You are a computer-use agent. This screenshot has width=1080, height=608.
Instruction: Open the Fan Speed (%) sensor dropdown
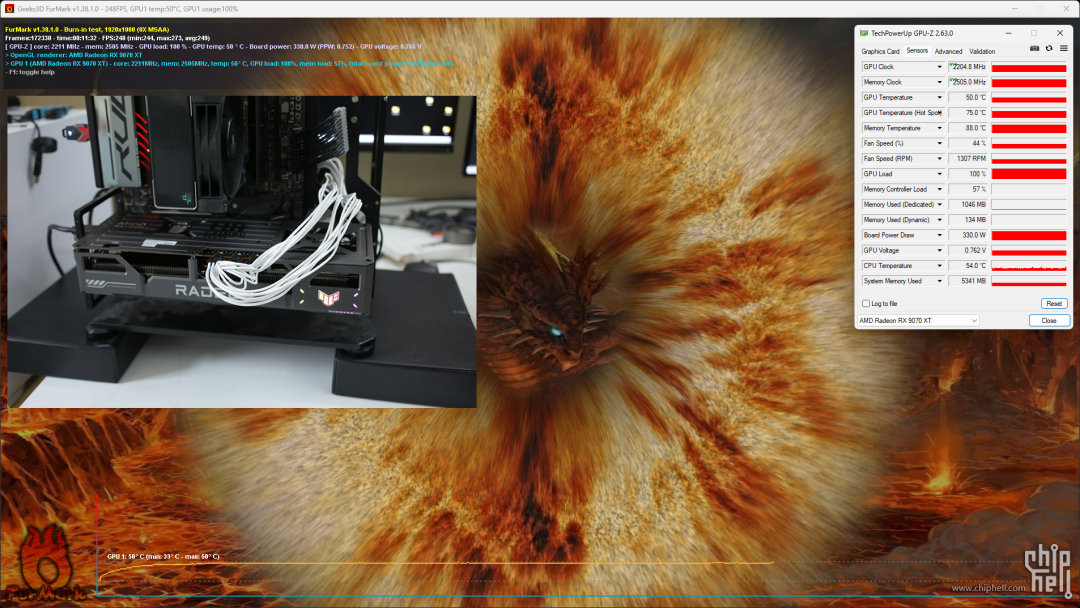coord(939,143)
